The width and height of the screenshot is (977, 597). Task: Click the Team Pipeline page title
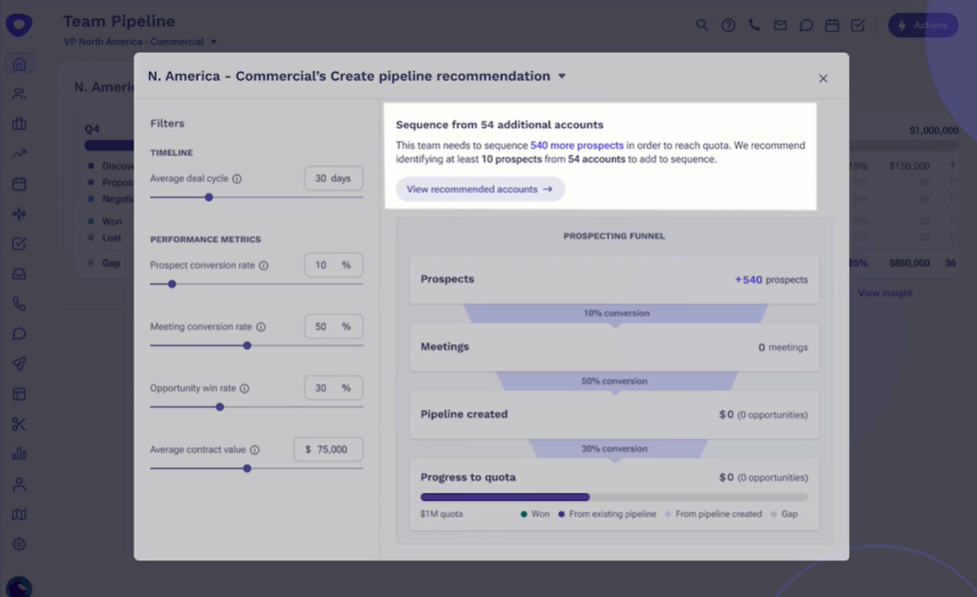(119, 21)
